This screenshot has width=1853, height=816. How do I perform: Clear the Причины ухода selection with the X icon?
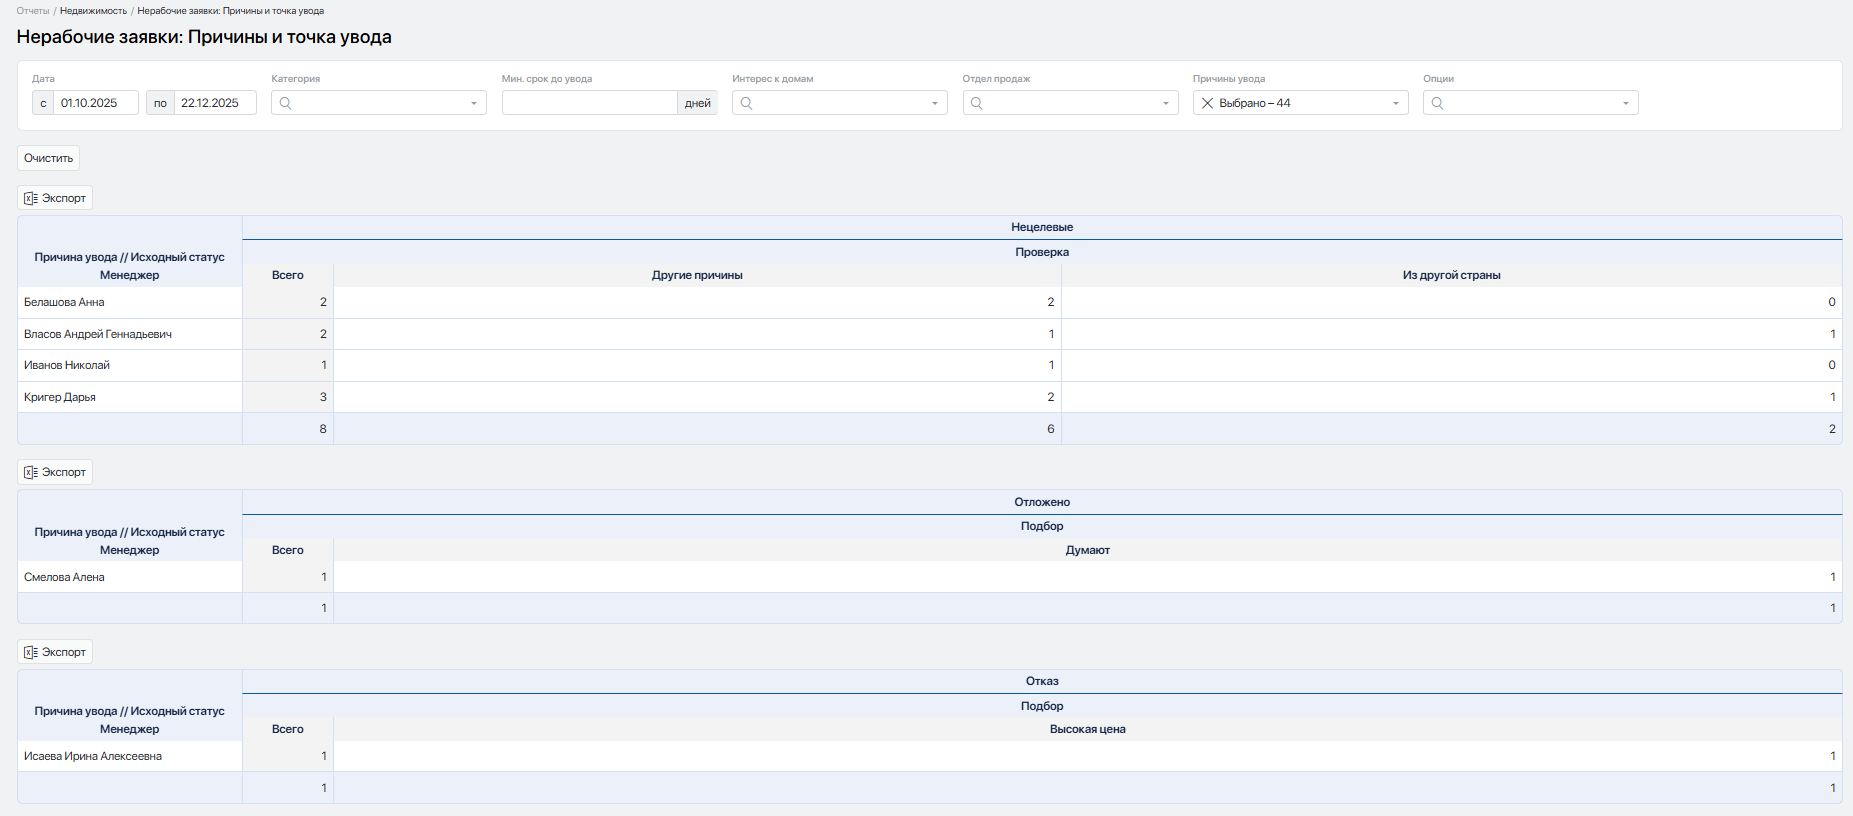pos(1207,103)
